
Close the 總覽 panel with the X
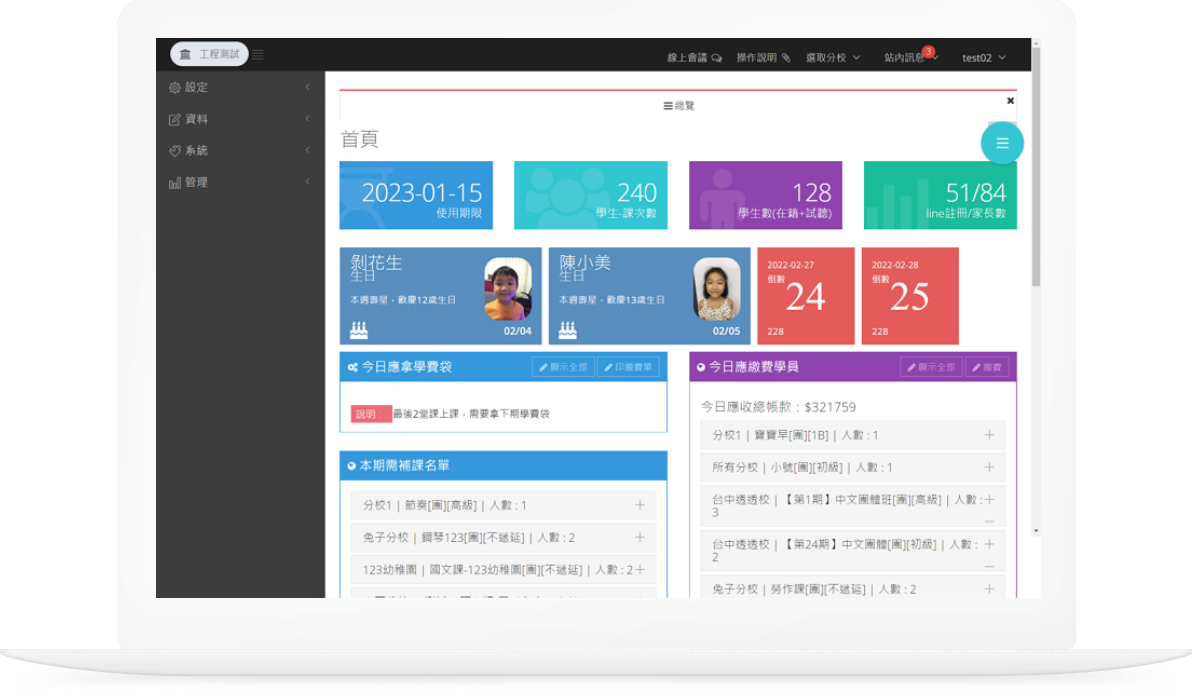1010,101
